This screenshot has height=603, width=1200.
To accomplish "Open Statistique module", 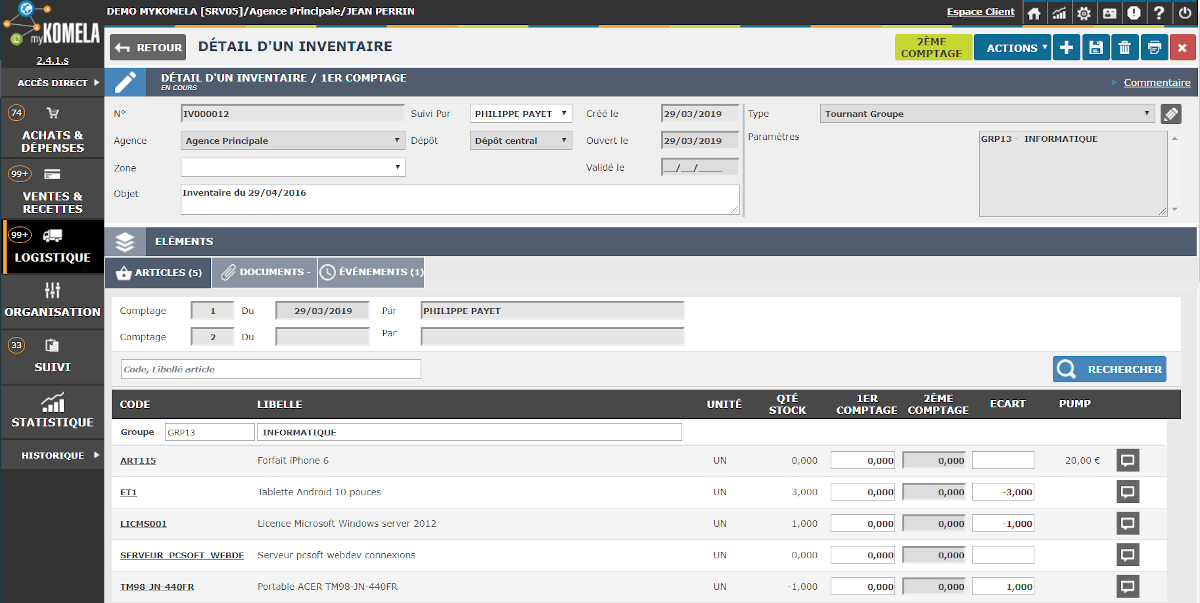I will 52,412.
